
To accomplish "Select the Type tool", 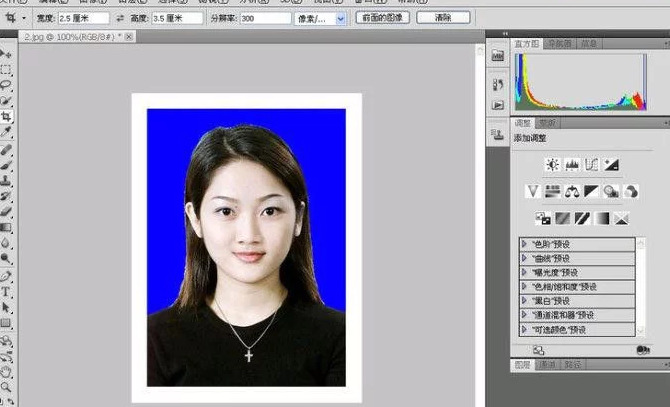I will tap(6, 292).
